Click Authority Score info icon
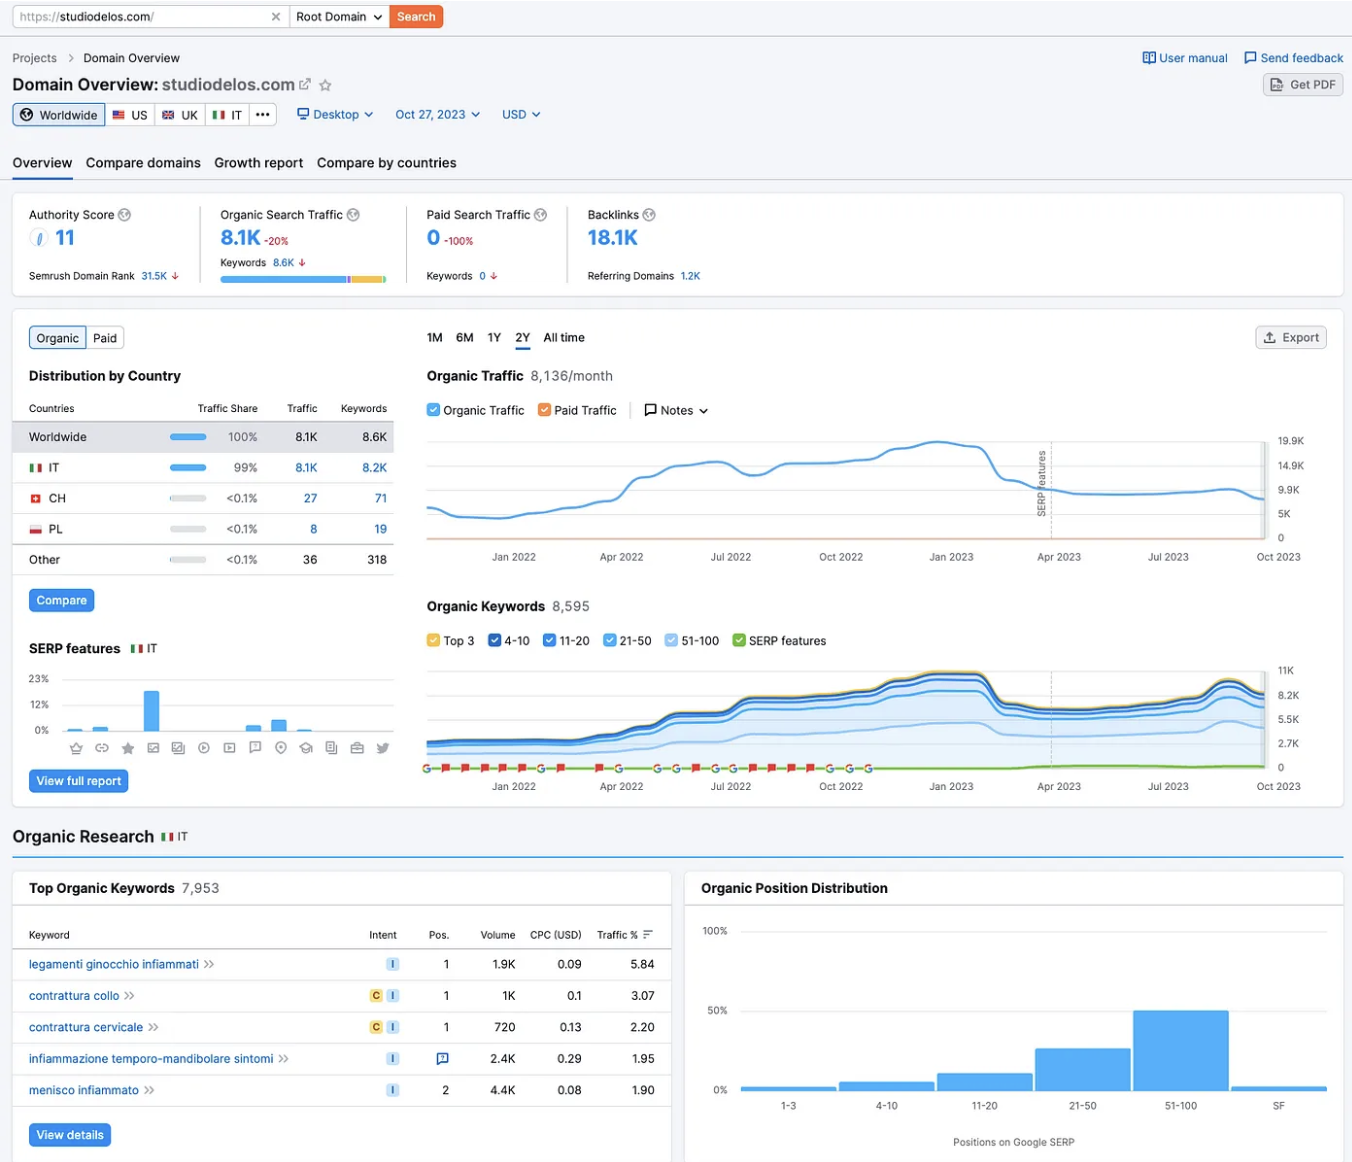 point(125,215)
